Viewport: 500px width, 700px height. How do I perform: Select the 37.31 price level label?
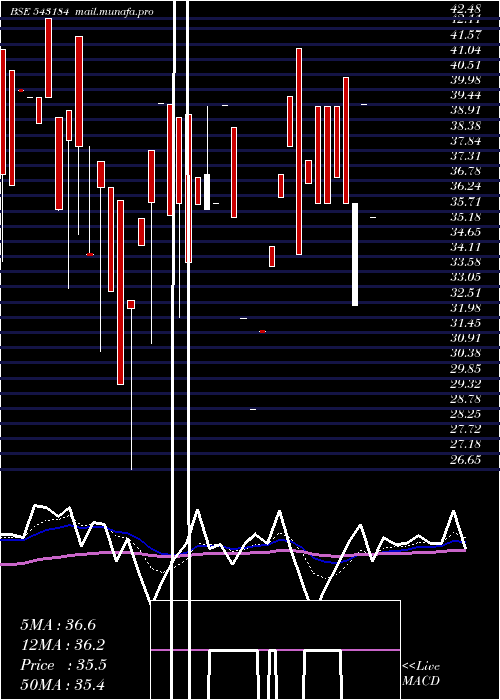pos(465,156)
